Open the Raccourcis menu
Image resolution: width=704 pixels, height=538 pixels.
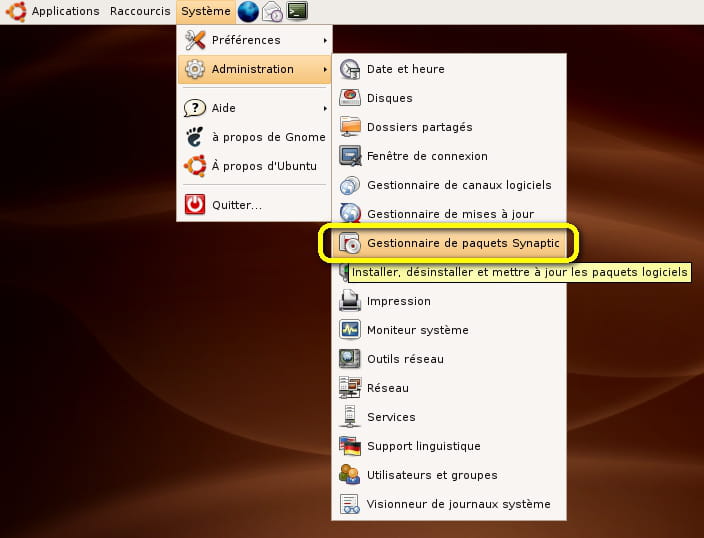pos(140,11)
